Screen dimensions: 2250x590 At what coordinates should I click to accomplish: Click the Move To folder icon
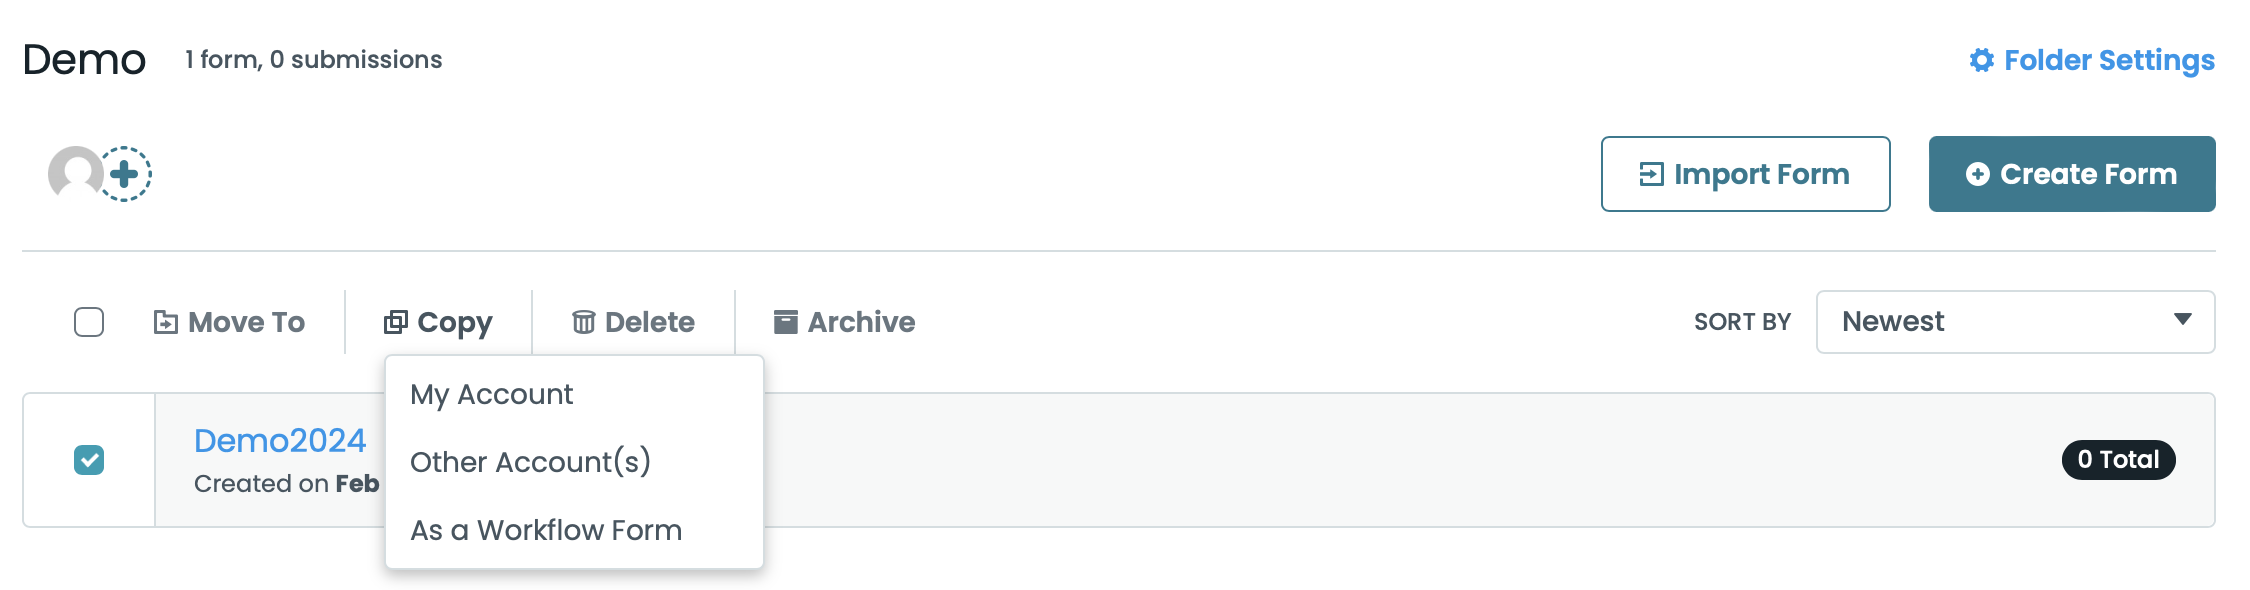tap(166, 321)
